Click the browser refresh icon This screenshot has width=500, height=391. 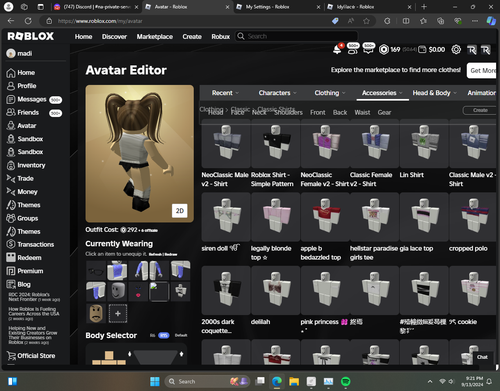28,21
